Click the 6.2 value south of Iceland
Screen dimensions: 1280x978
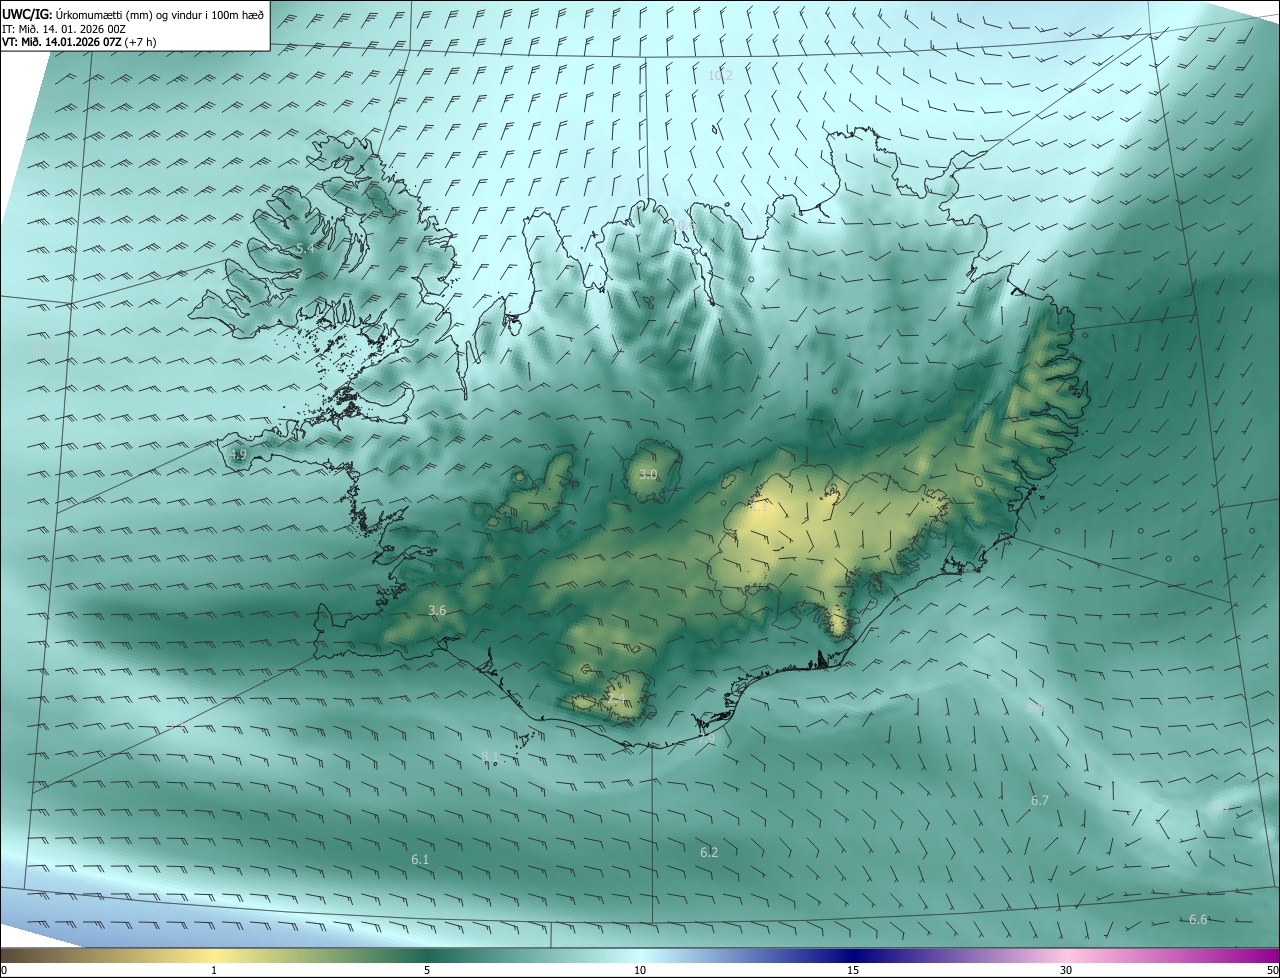[x=709, y=852]
